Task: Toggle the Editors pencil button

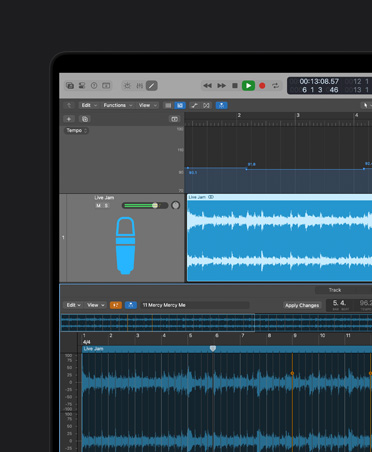Action: coord(152,86)
